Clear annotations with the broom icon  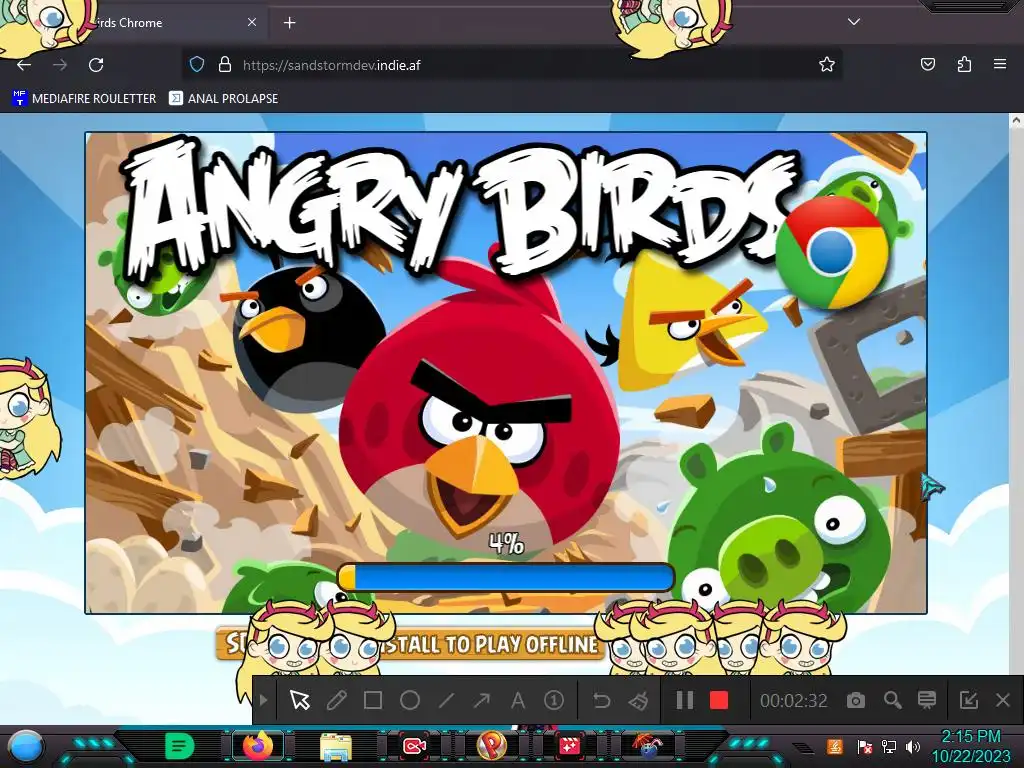point(637,701)
